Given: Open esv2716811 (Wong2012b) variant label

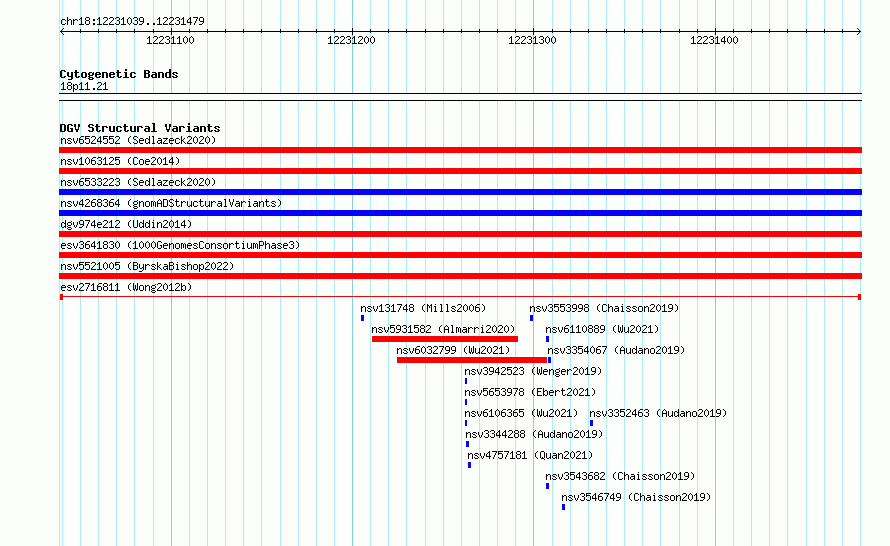Looking at the screenshot, I should pyautogui.click(x=126, y=287).
